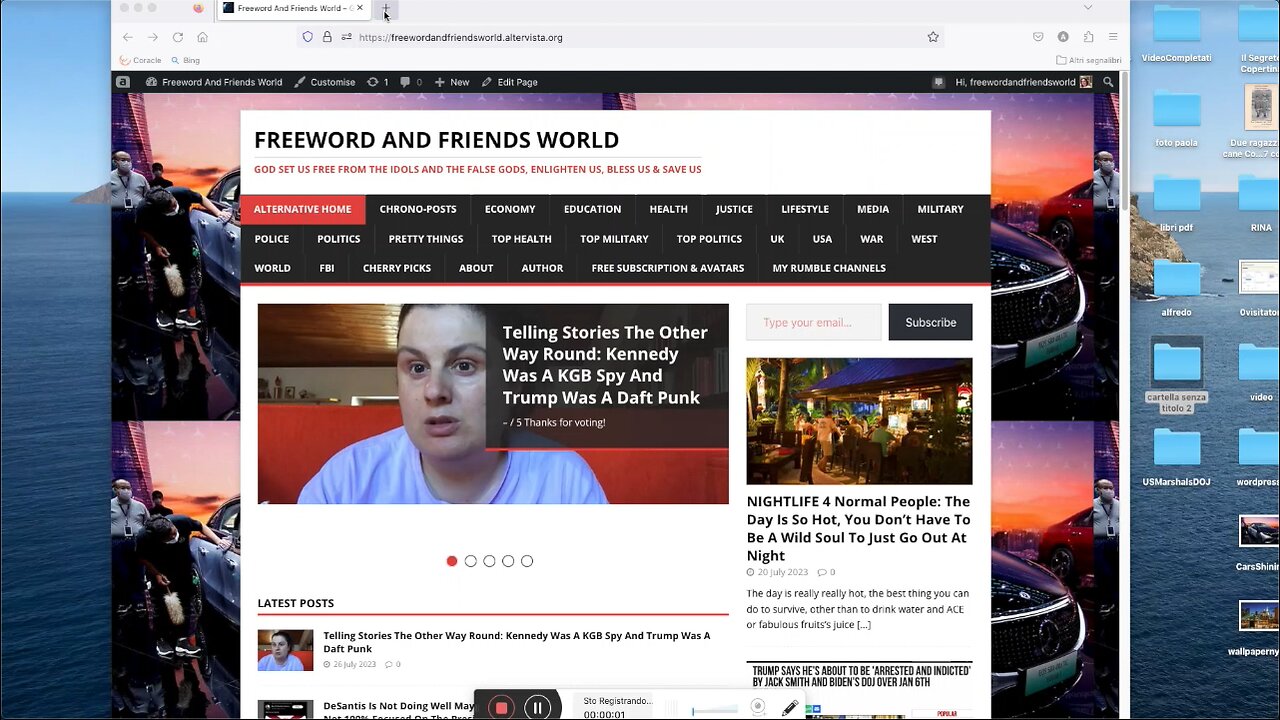The image size is (1280, 720).
Task: Open the Justice category
Action: (x=734, y=209)
